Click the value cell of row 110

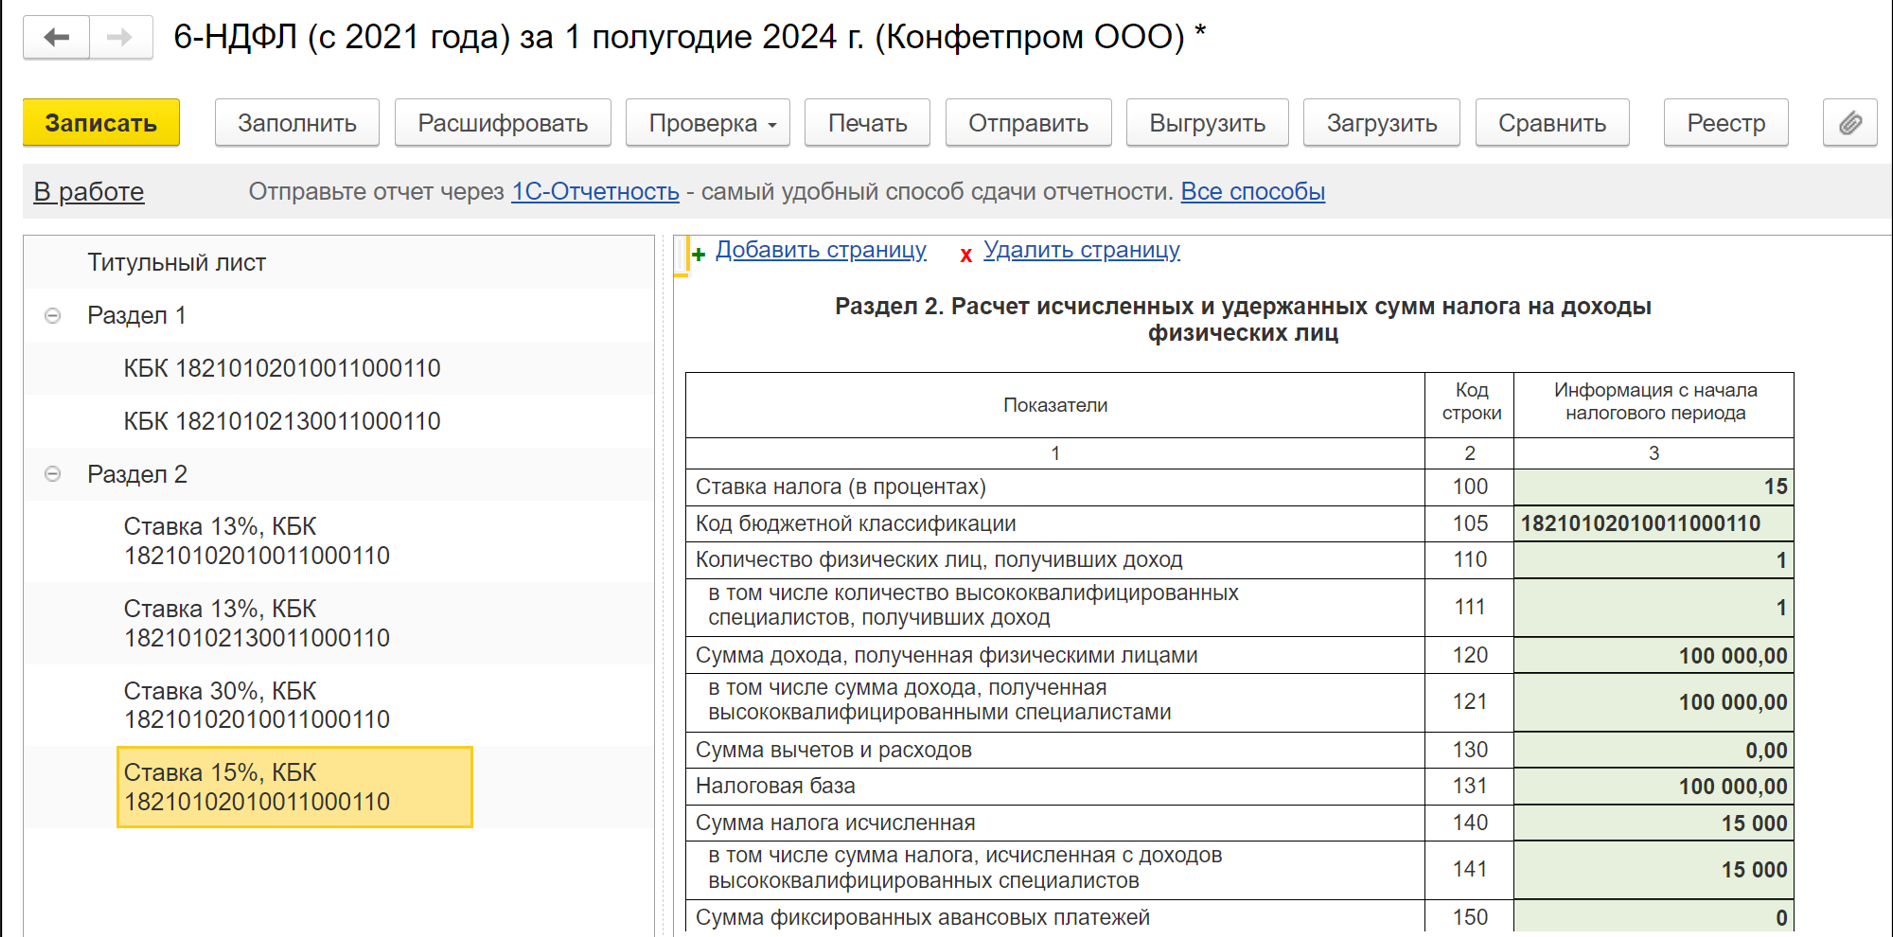(1653, 560)
